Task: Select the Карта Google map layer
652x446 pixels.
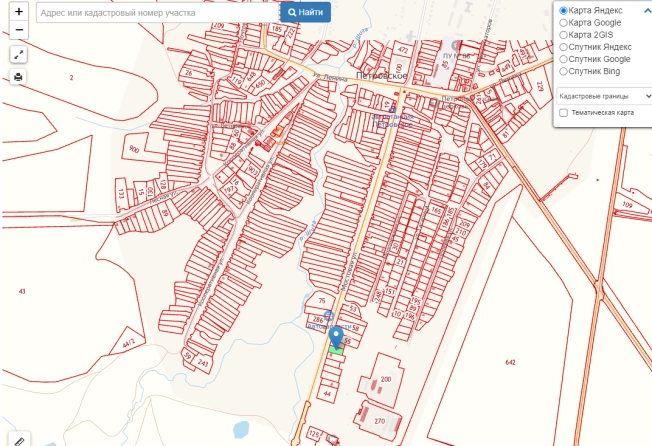Action: click(x=564, y=22)
